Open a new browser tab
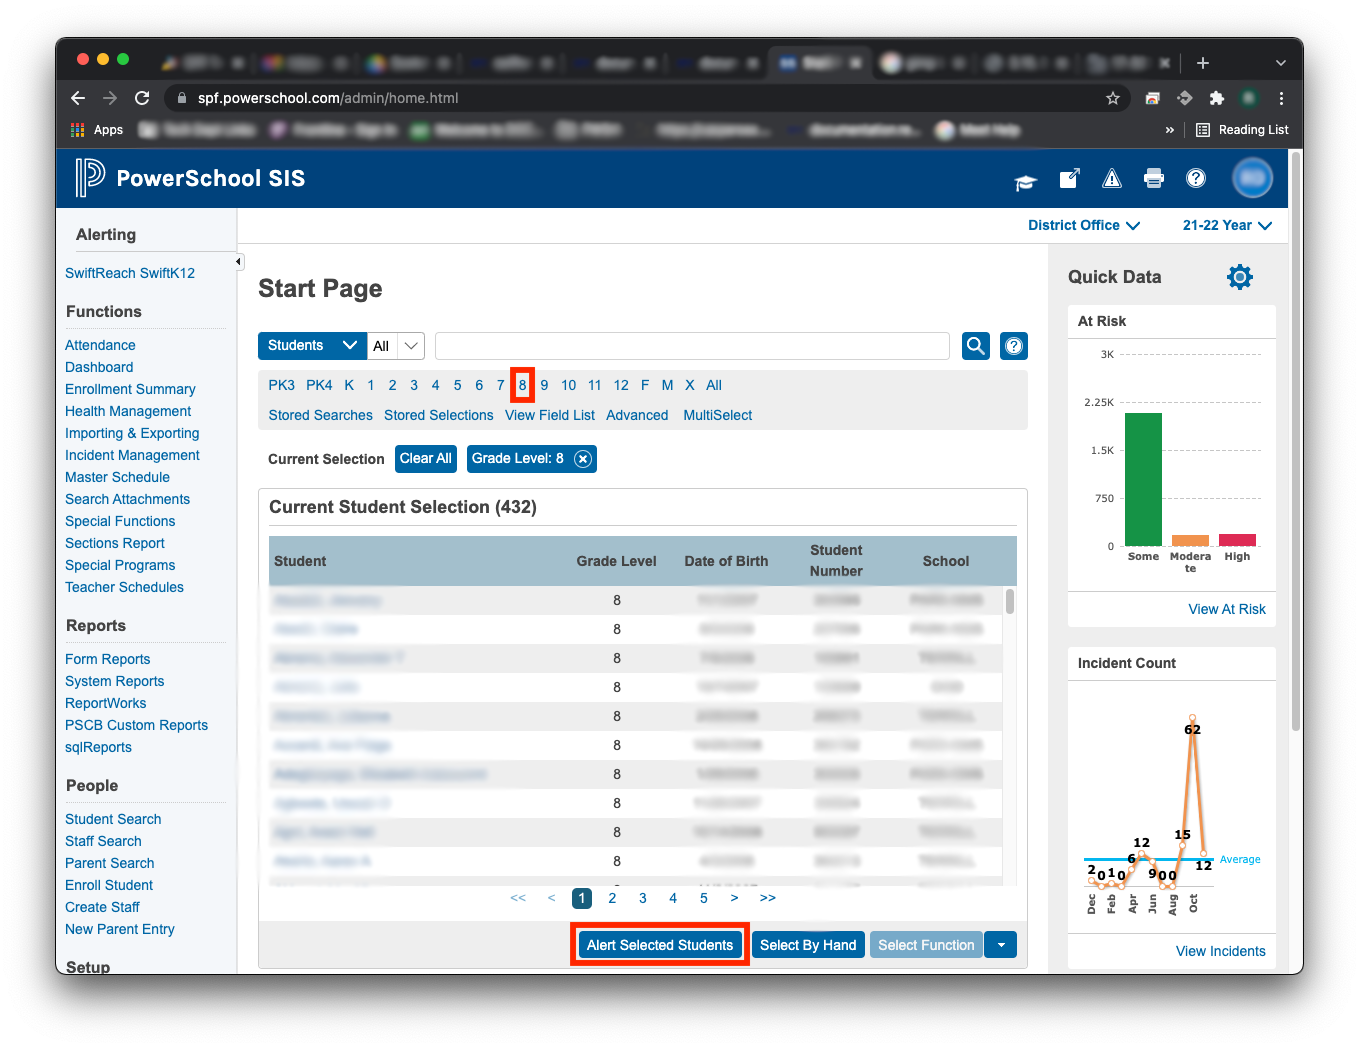 click(1203, 63)
